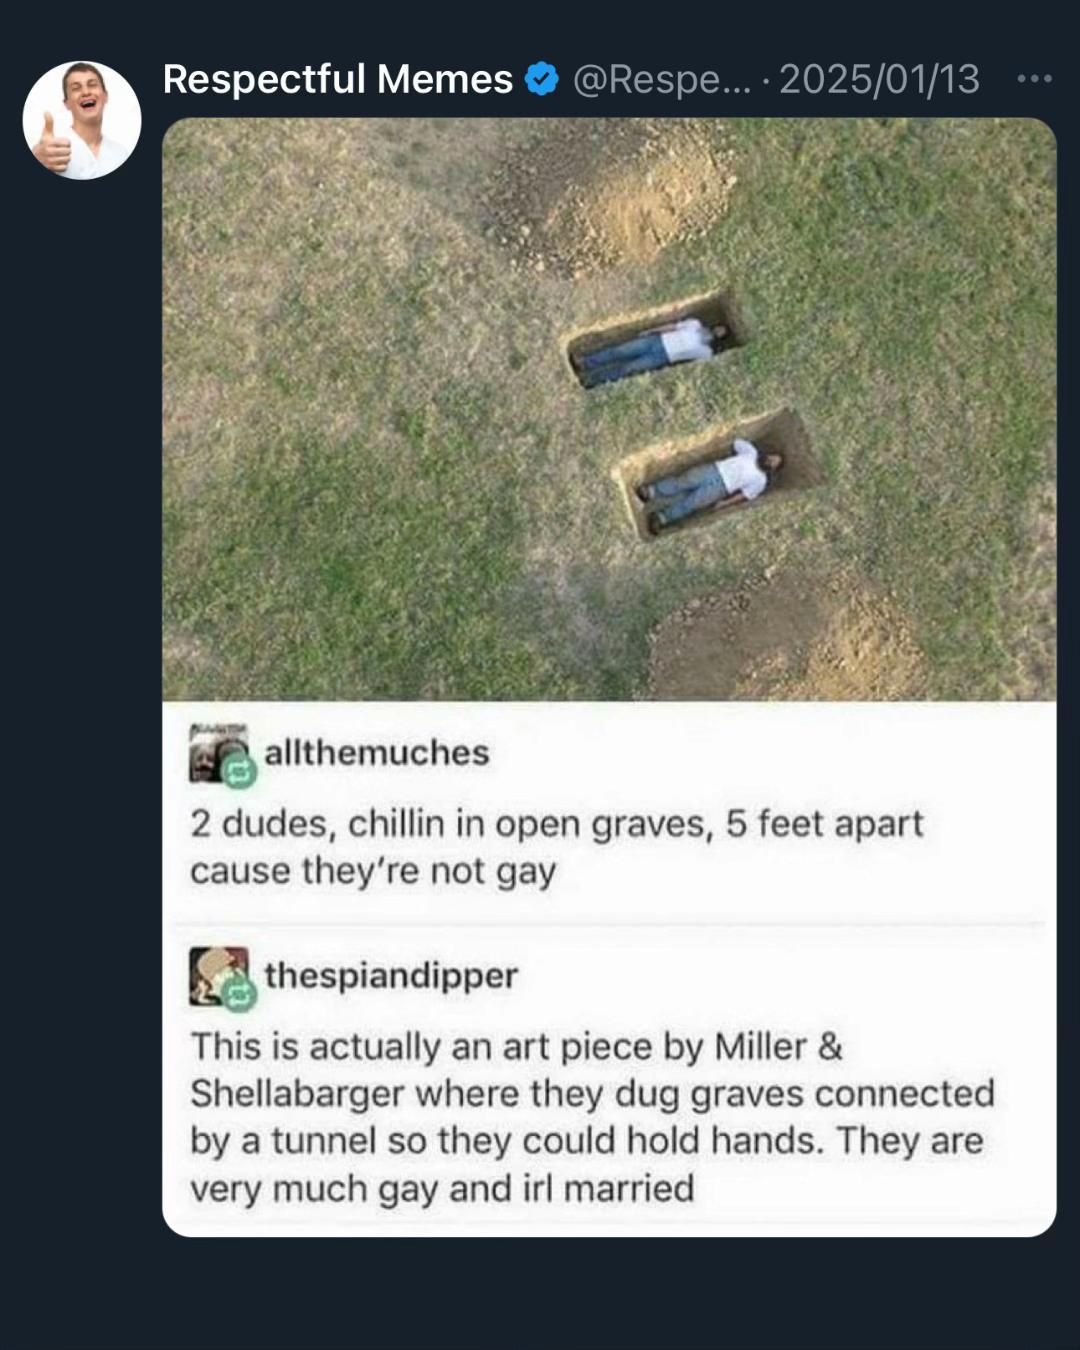1080x1350 pixels.
Task: Click the @Respe... account handle
Action: (661, 80)
